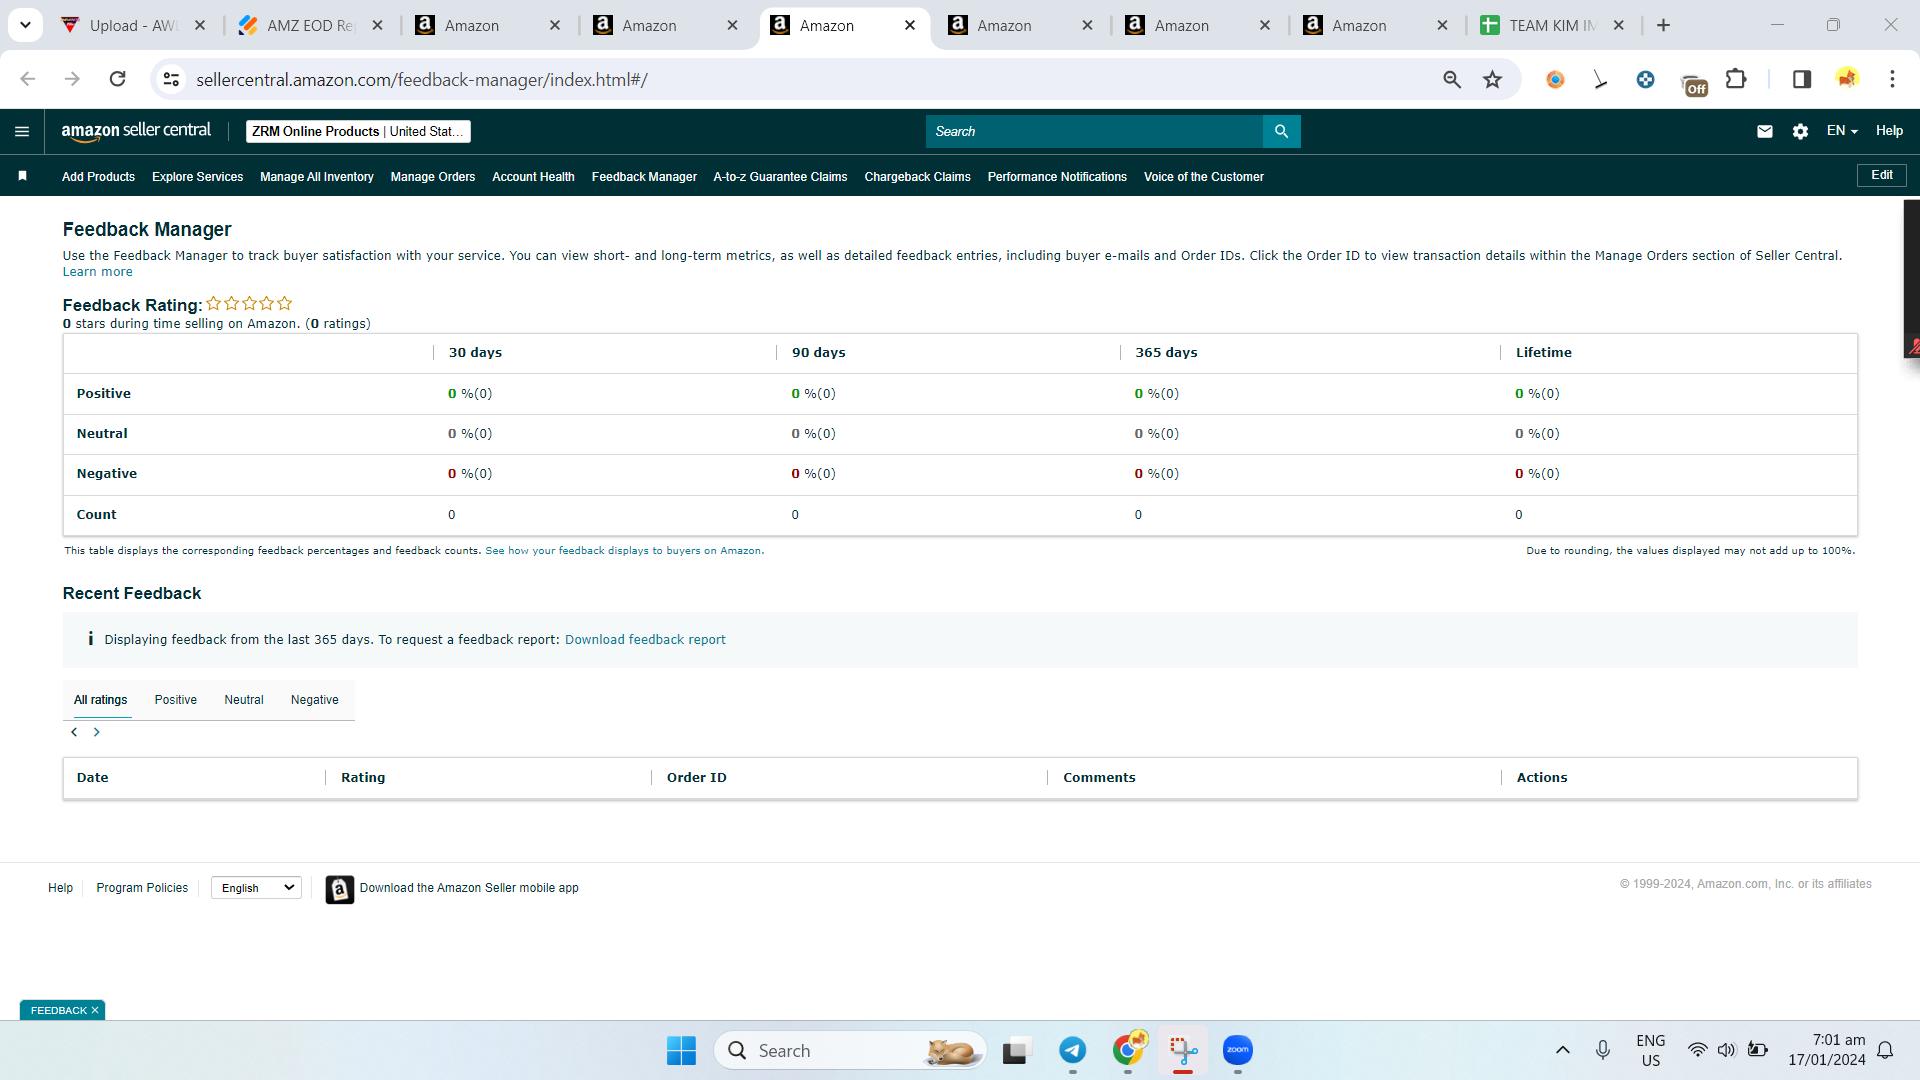Image resolution: width=1920 pixels, height=1080 pixels.
Task: Open Explore Services in navigation bar
Action: [197, 177]
